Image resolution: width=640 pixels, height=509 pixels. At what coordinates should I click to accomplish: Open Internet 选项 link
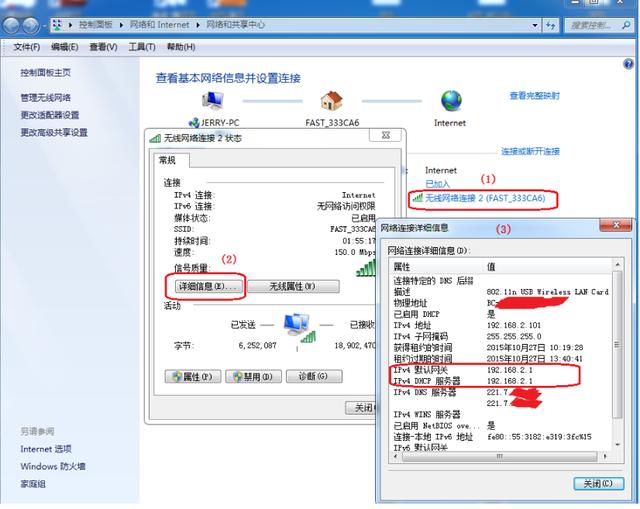[46, 449]
